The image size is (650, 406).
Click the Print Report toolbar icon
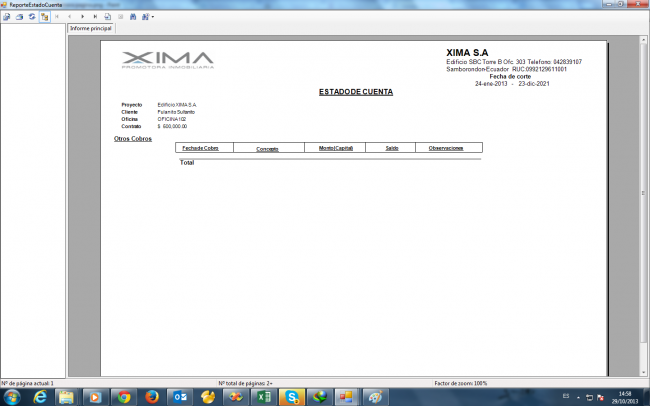pos(19,17)
